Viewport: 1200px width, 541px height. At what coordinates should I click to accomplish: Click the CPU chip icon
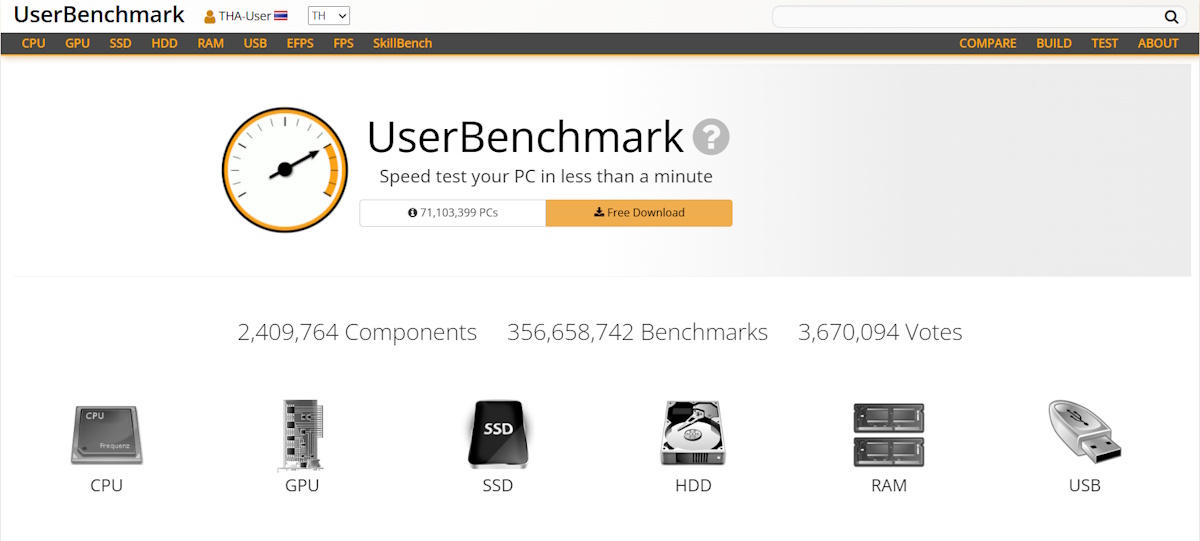(106, 434)
